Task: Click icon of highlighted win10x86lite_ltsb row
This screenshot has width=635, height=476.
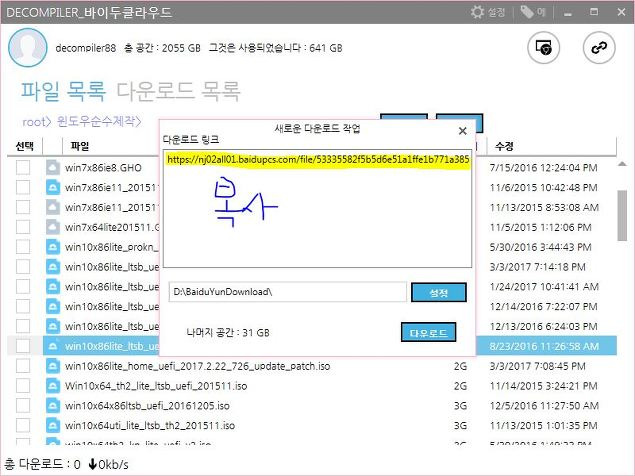Action: click(x=53, y=346)
